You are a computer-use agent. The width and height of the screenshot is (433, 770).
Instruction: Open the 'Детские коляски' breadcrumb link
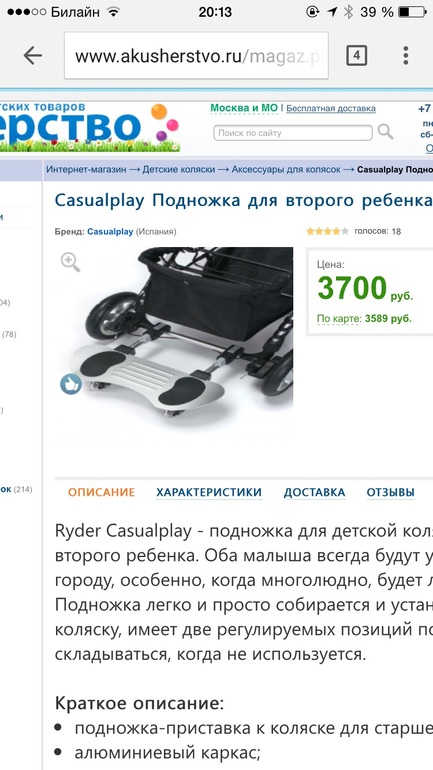tap(179, 169)
